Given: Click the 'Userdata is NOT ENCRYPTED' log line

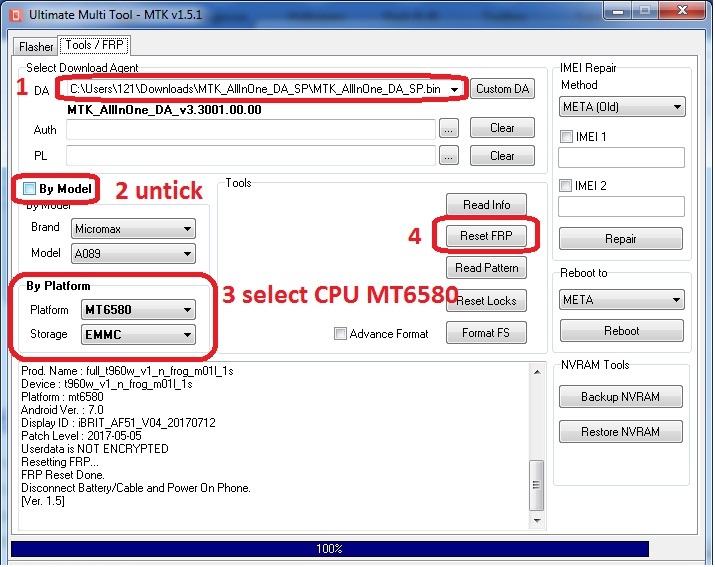Looking at the screenshot, I should tap(95, 449).
